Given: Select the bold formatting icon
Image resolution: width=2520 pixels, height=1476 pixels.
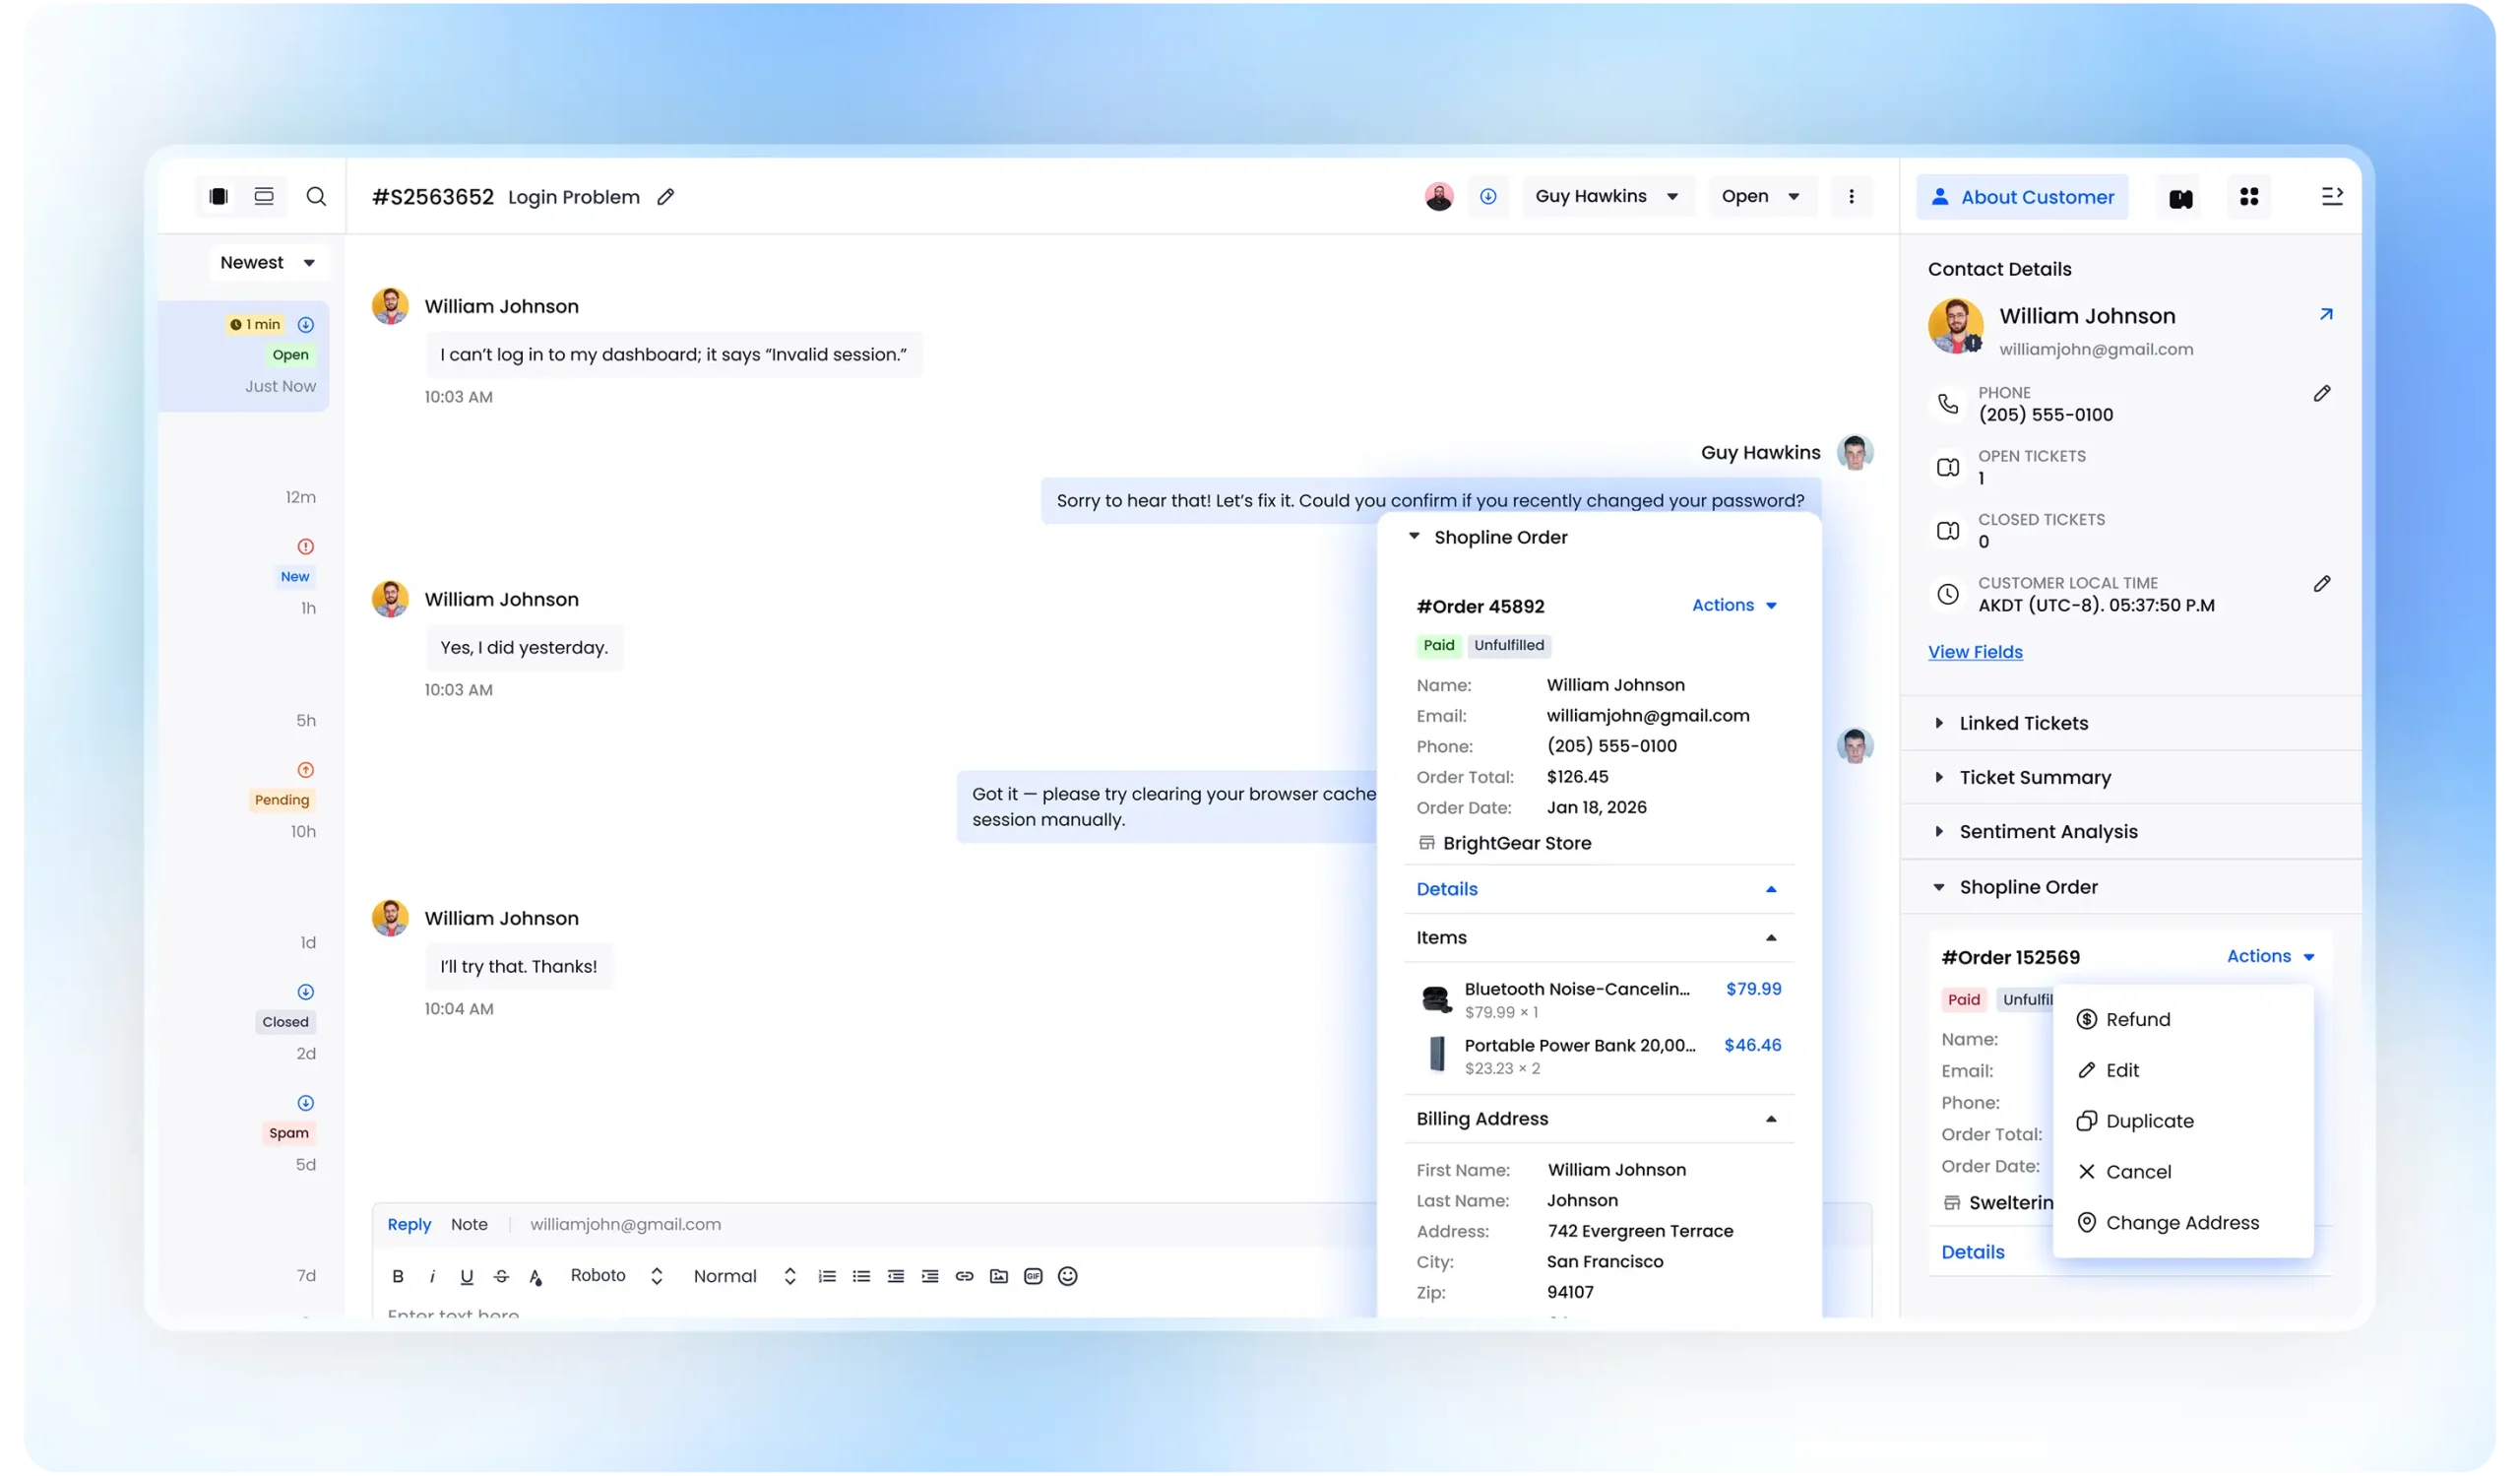Looking at the screenshot, I should (x=397, y=1276).
